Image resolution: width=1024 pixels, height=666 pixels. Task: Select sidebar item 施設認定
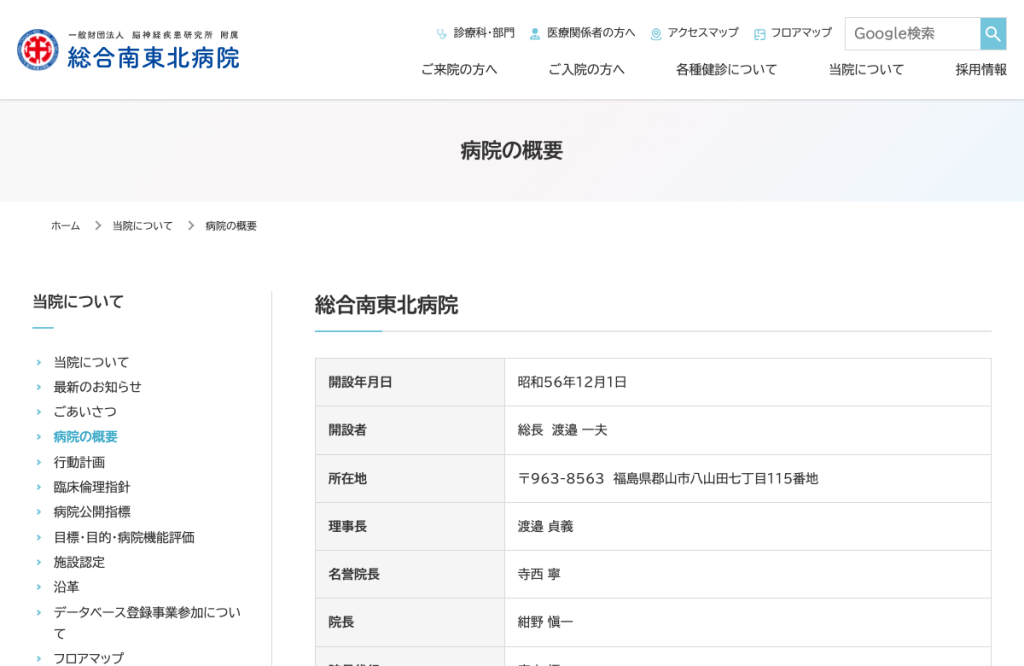coord(79,562)
